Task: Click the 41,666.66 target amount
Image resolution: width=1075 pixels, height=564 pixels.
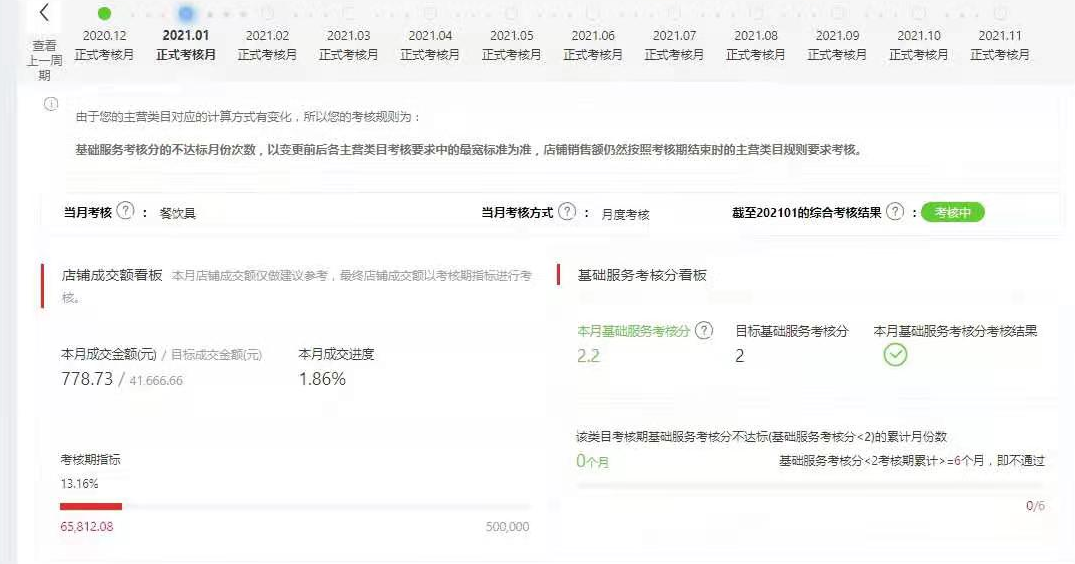Action: (156, 380)
